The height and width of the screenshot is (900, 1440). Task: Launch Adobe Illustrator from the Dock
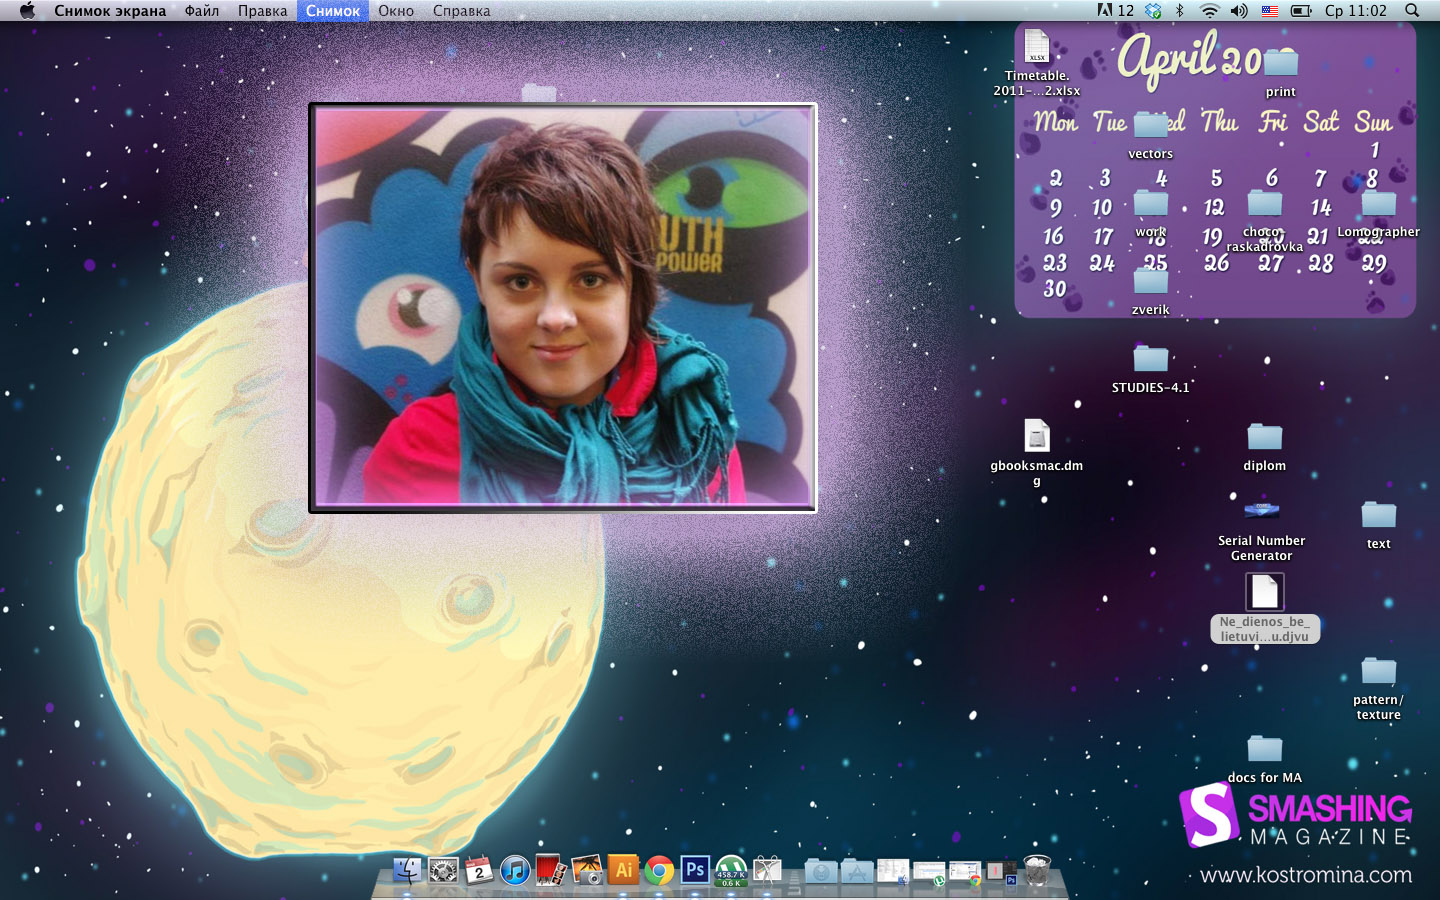tap(624, 871)
